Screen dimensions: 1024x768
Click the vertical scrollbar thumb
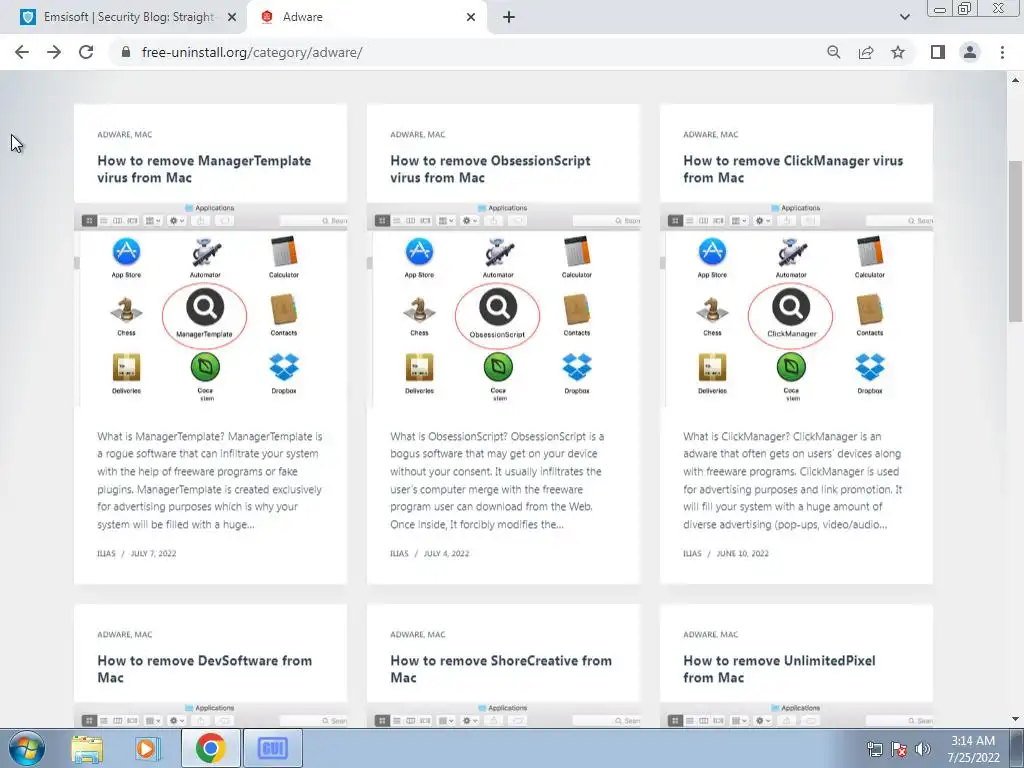point(1015,240)
